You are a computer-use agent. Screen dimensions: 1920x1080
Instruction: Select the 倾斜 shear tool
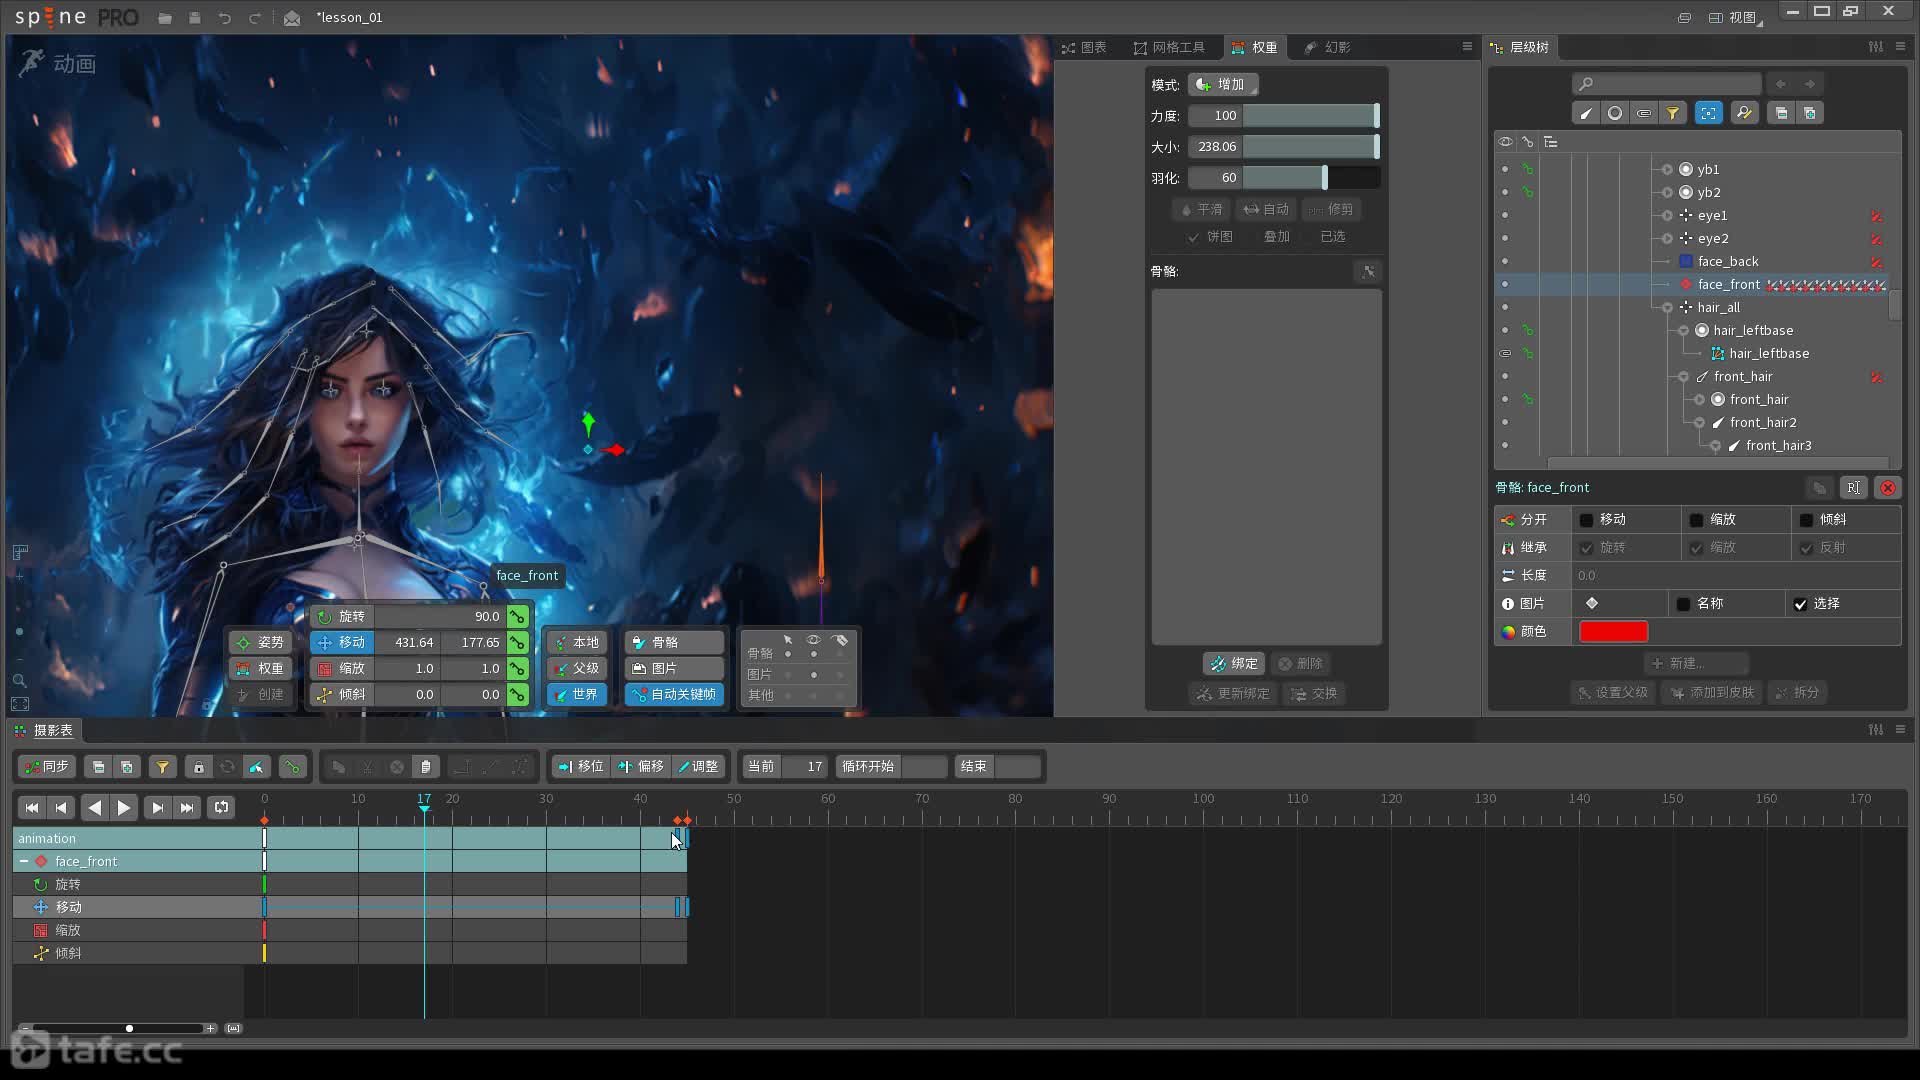click(x=341, y=695)
